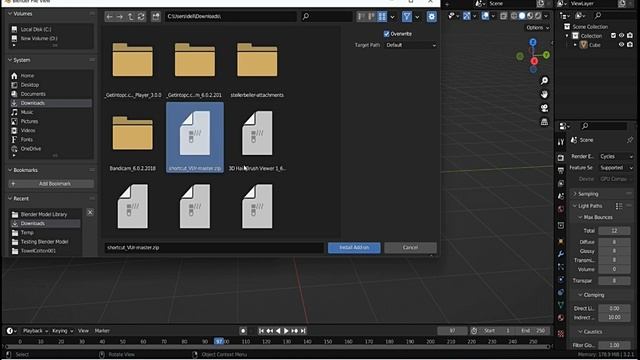Collapse the Volumes panel

(11, 13)
